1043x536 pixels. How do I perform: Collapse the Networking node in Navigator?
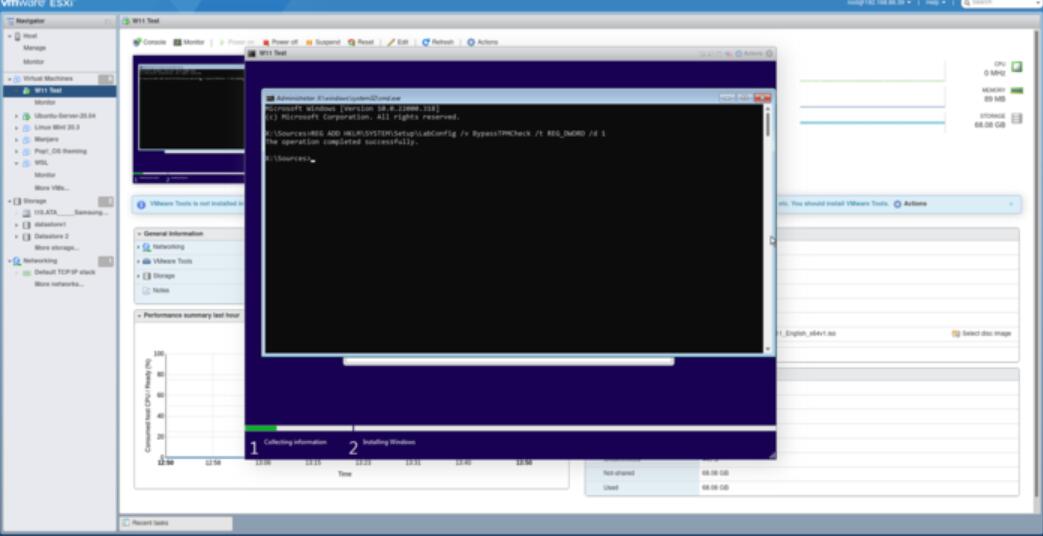[9, 261]
